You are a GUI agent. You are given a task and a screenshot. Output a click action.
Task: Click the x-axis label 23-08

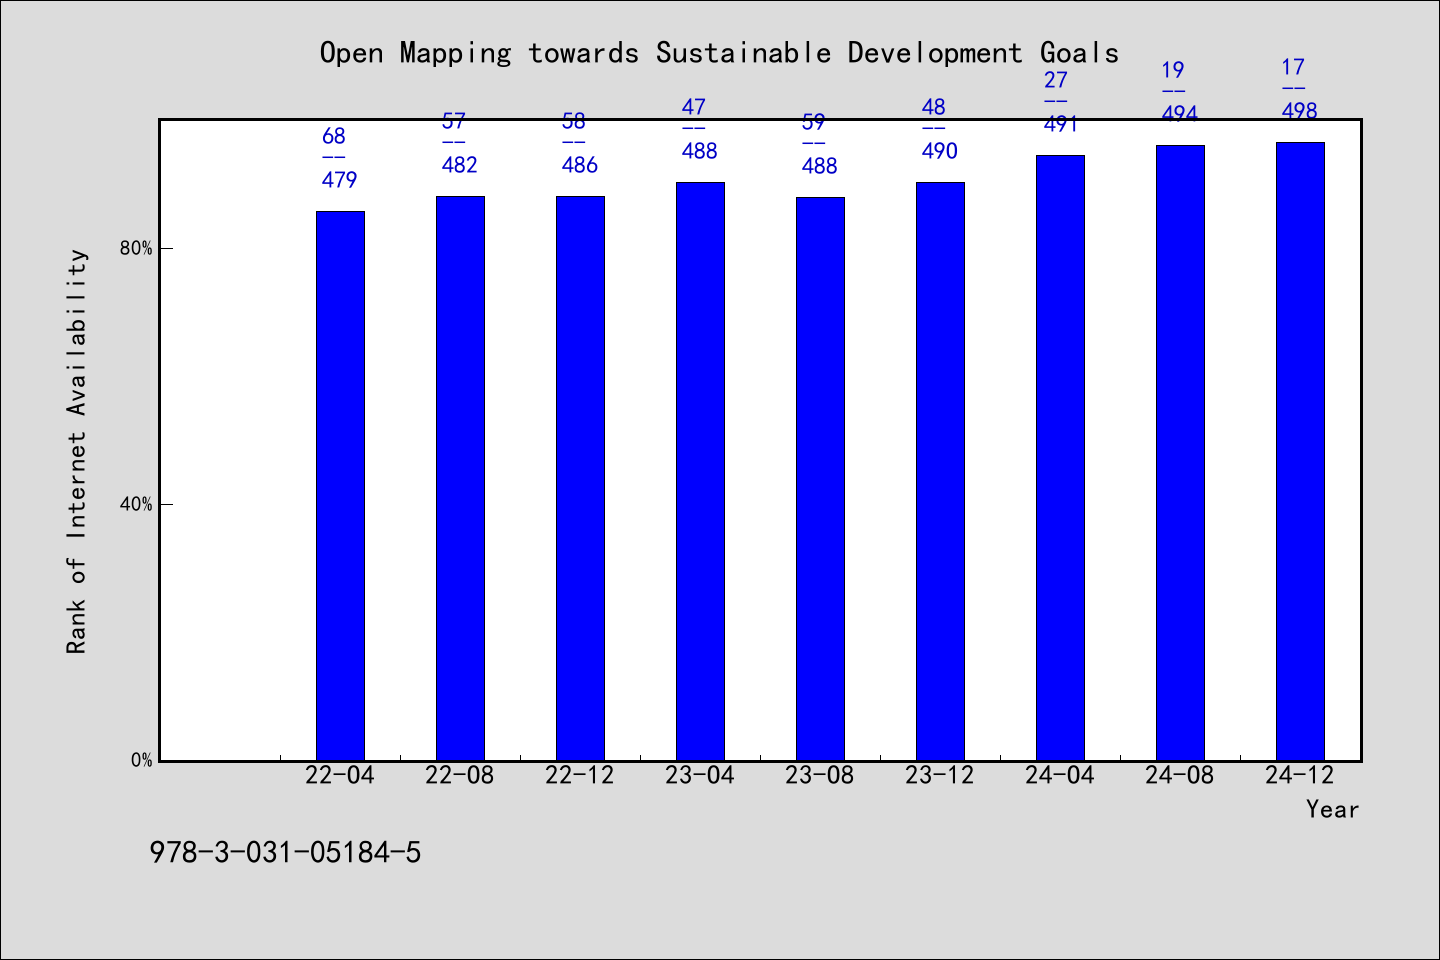pos(820,775)
